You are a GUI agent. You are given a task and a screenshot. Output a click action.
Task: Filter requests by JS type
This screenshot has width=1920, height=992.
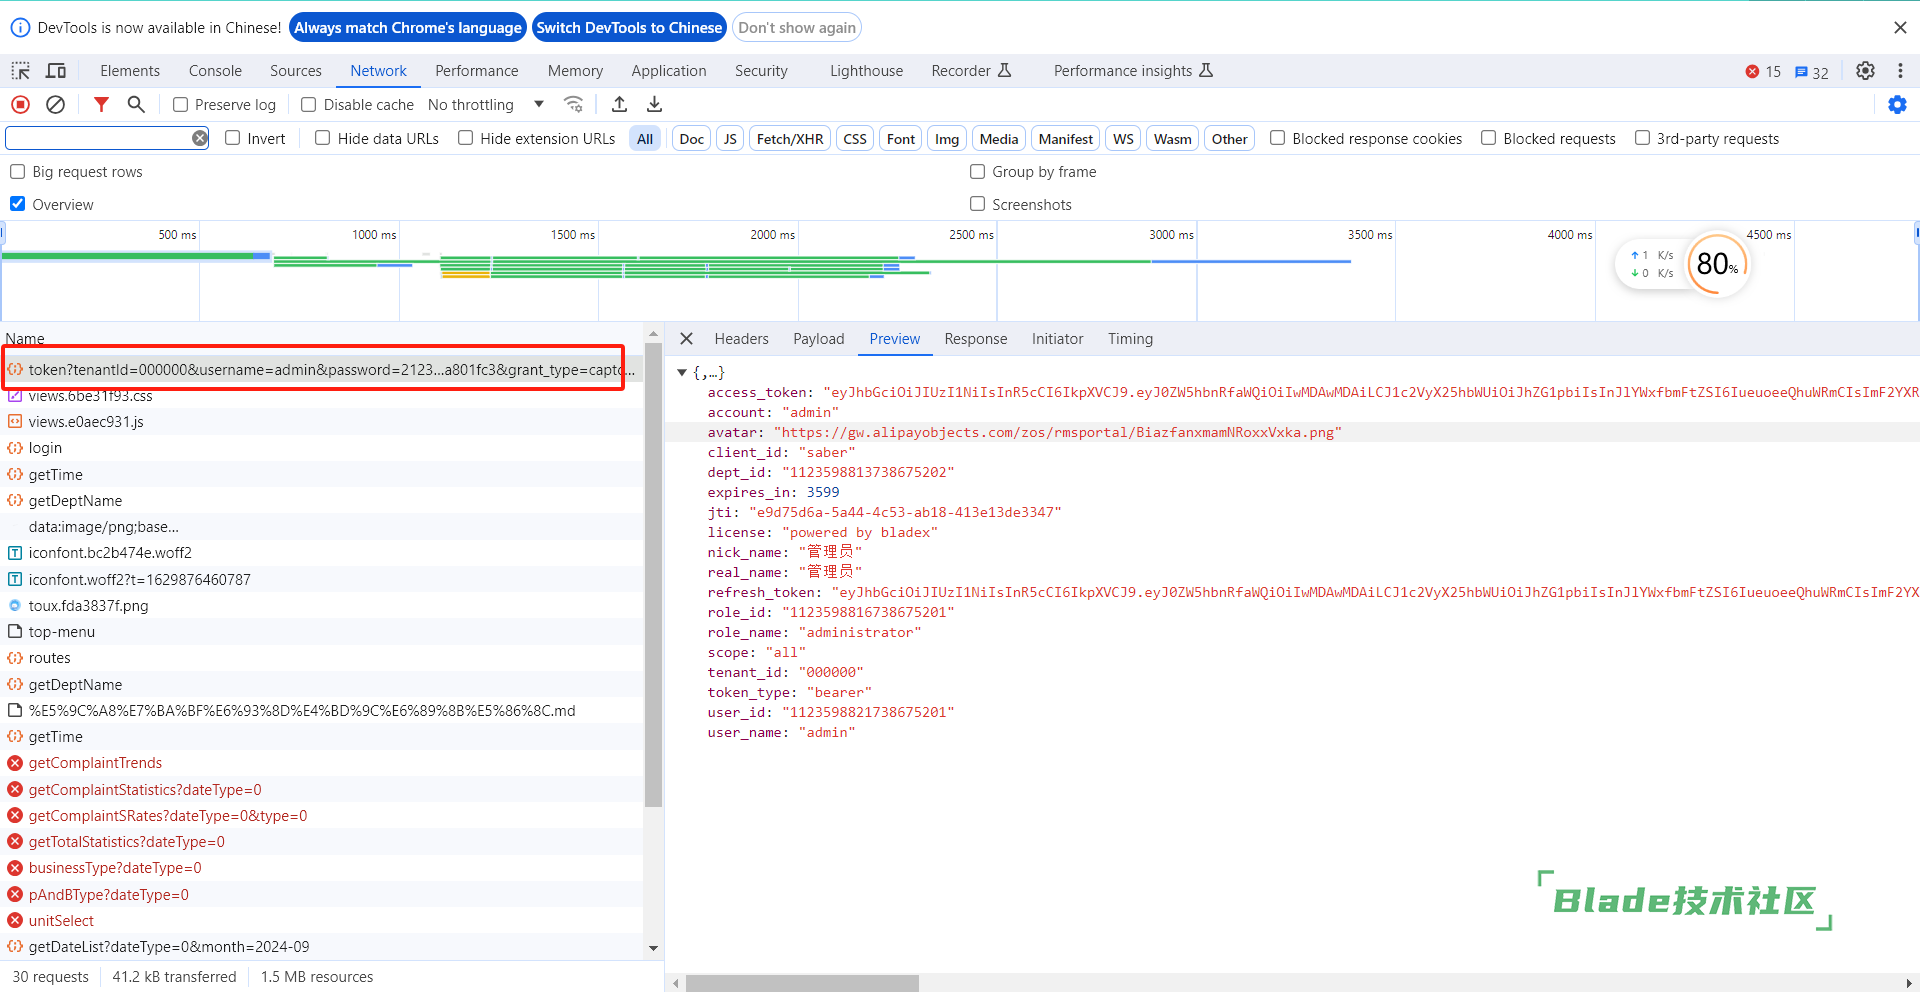pos(730,139)
